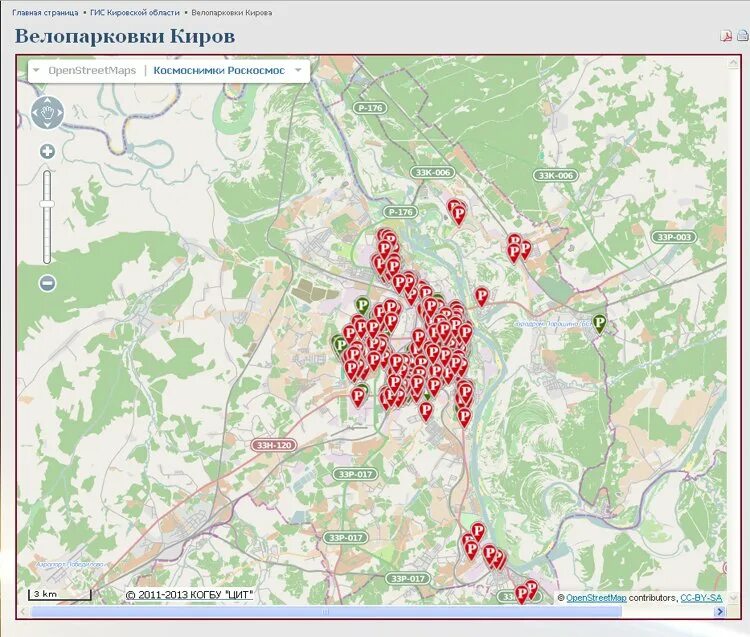The width and height of the screenshot is (750, 637).
Task: Select the OpenStreetMaps base layer
Action: (x=92, y=70)
